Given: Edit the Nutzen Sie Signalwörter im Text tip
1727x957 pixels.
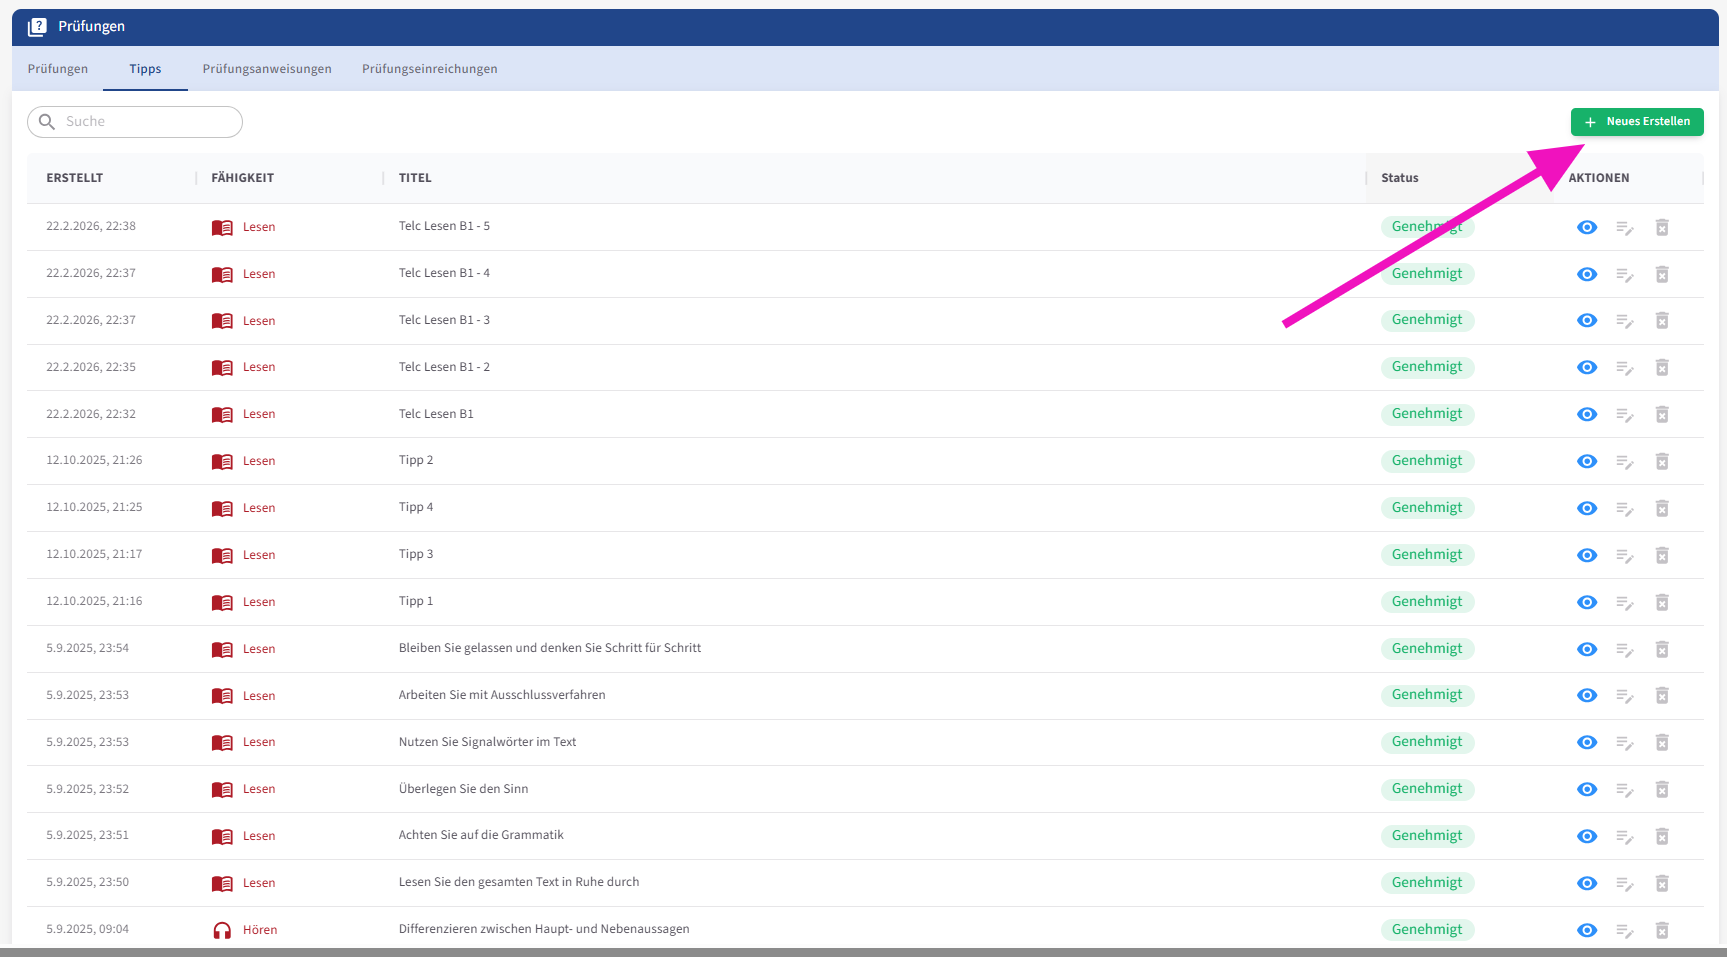Looking at the screenshot, I should click(1624, 743).
